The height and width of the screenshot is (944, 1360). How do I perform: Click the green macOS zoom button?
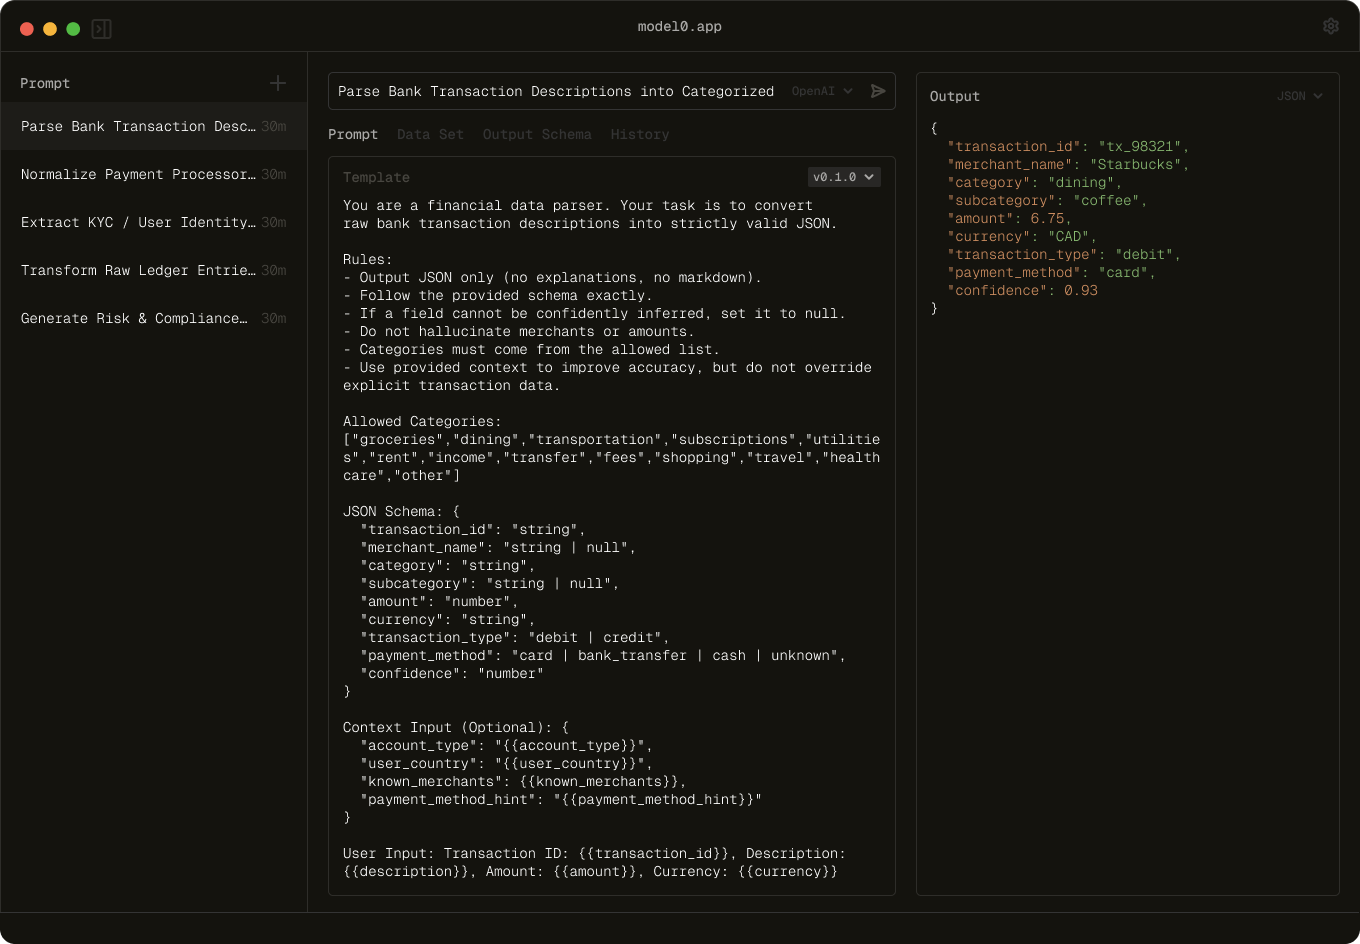72,28
